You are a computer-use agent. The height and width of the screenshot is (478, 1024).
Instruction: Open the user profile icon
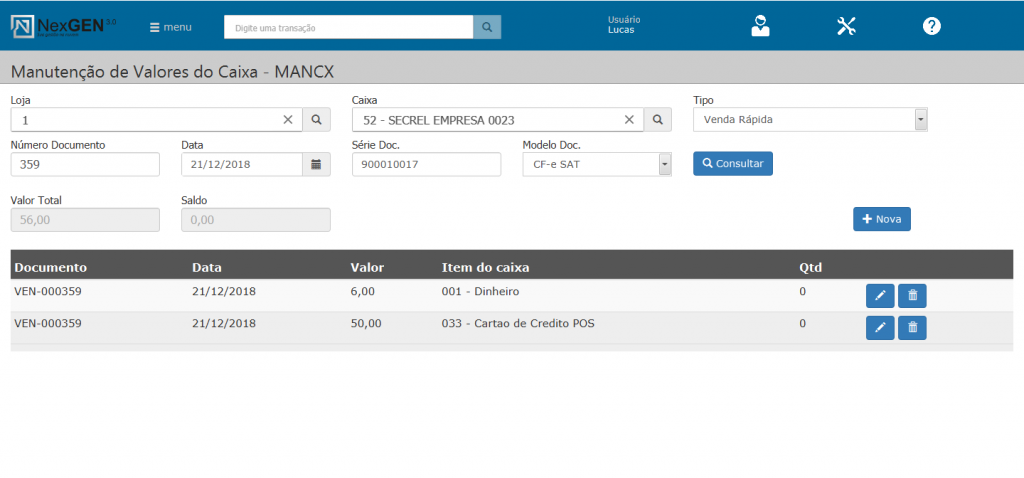[x=761, y=27]
